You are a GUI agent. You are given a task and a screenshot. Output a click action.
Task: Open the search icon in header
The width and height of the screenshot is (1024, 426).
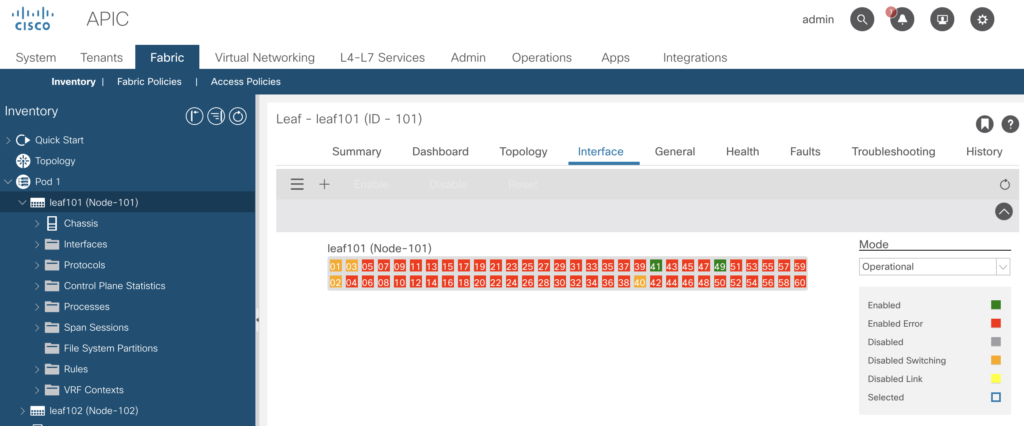pyautogui.click(x=862, y=20)
